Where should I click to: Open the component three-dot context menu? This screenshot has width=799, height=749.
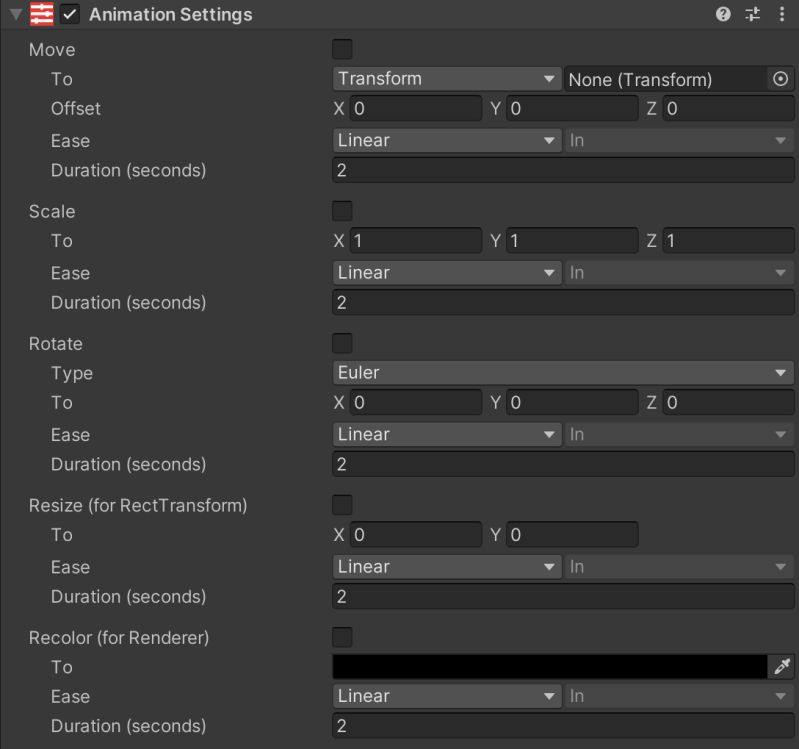click(782, 14)
